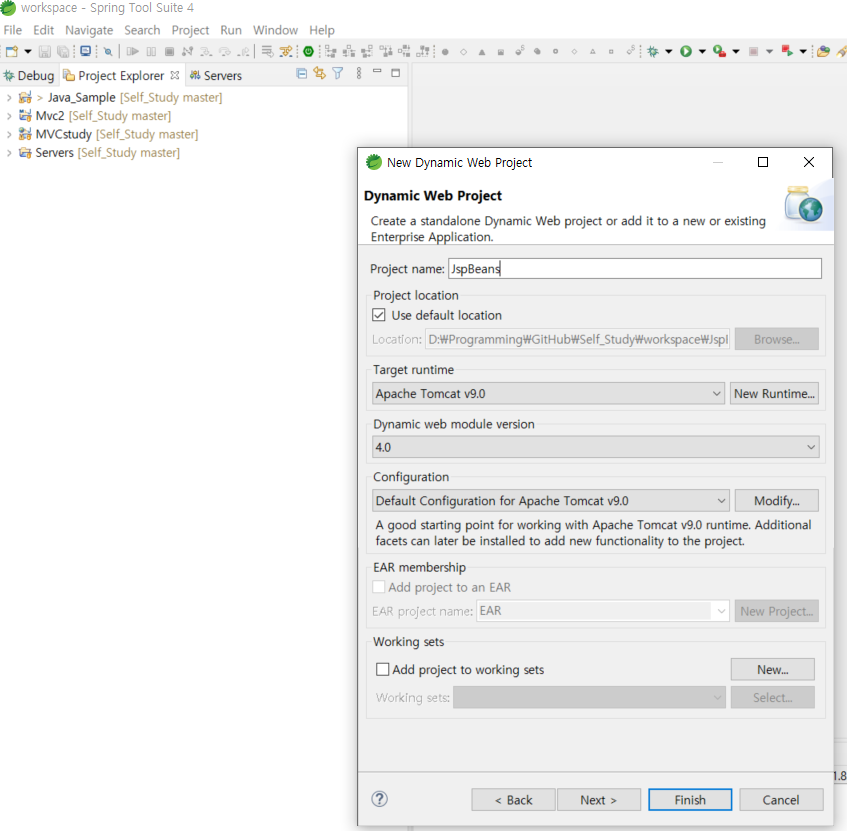Click the Debug bug toolbar icon
This screenshot has height=831, width=847.
[653, 51]
